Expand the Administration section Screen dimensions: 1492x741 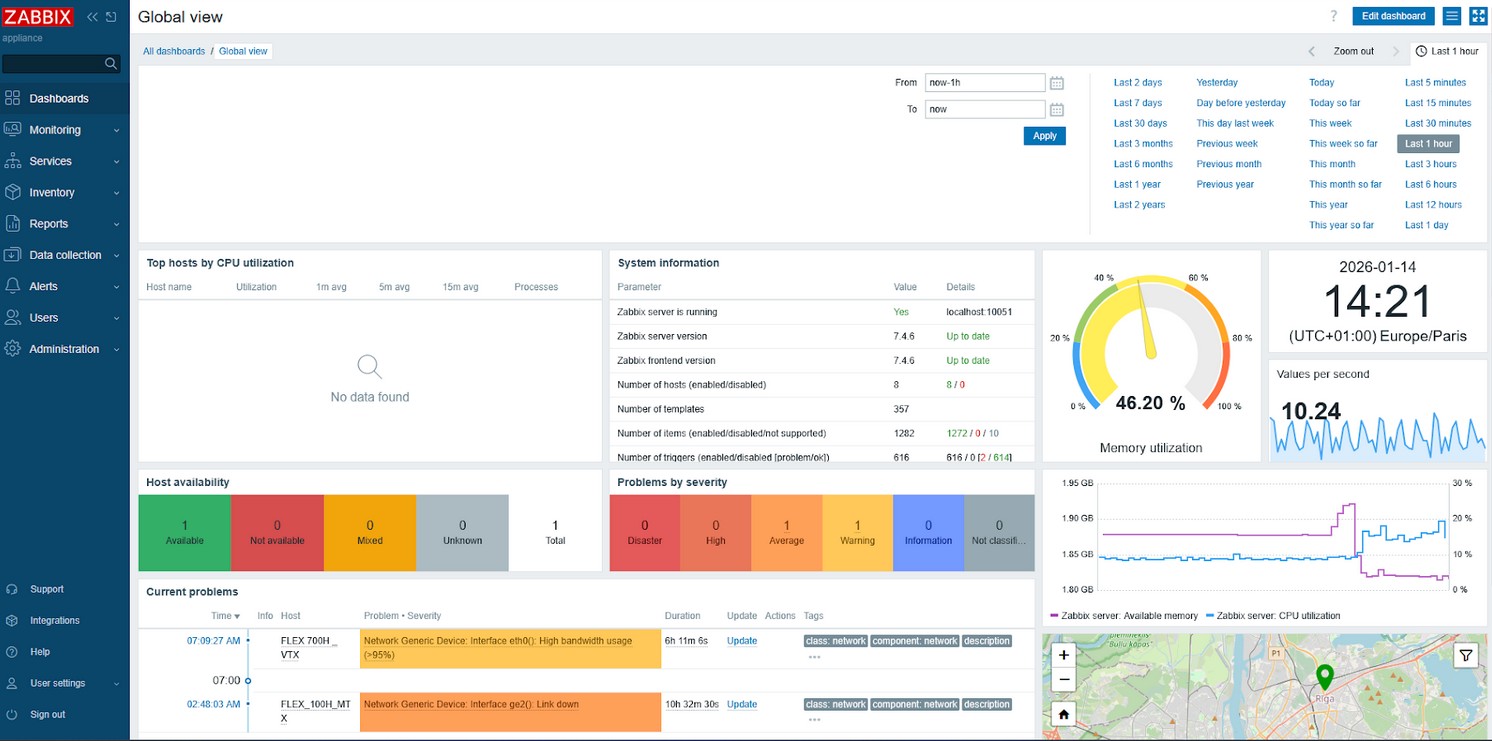(58, 348)
